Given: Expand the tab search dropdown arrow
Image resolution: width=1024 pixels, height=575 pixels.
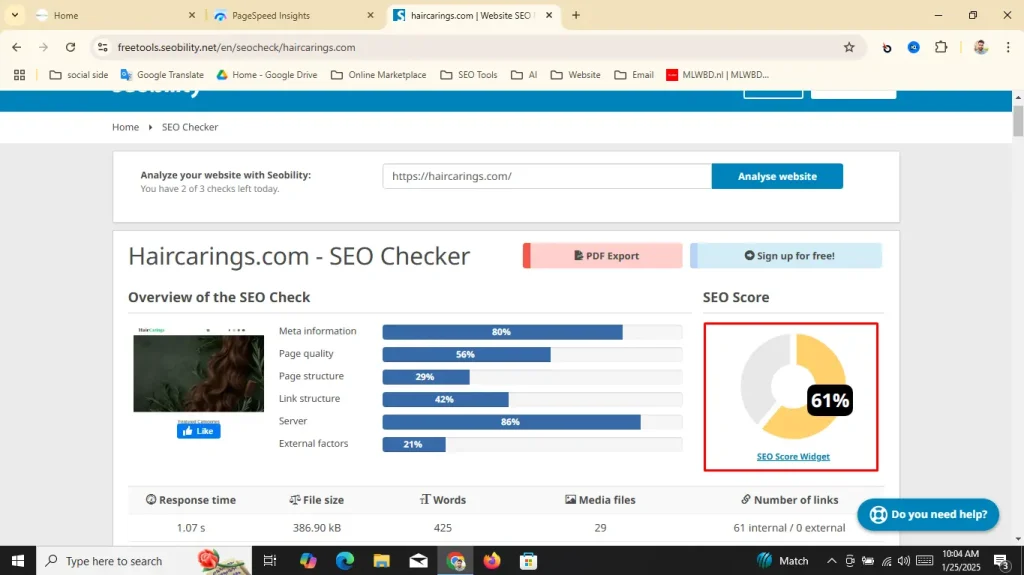Looking at the screenshot, I should pos(15,15).
